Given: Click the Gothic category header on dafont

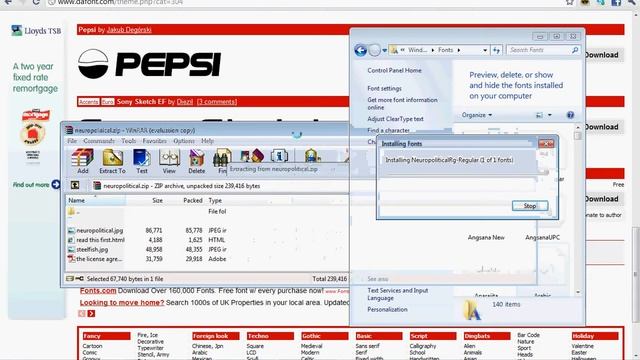Looking at the screenshot, I should (x=324, y=336).
